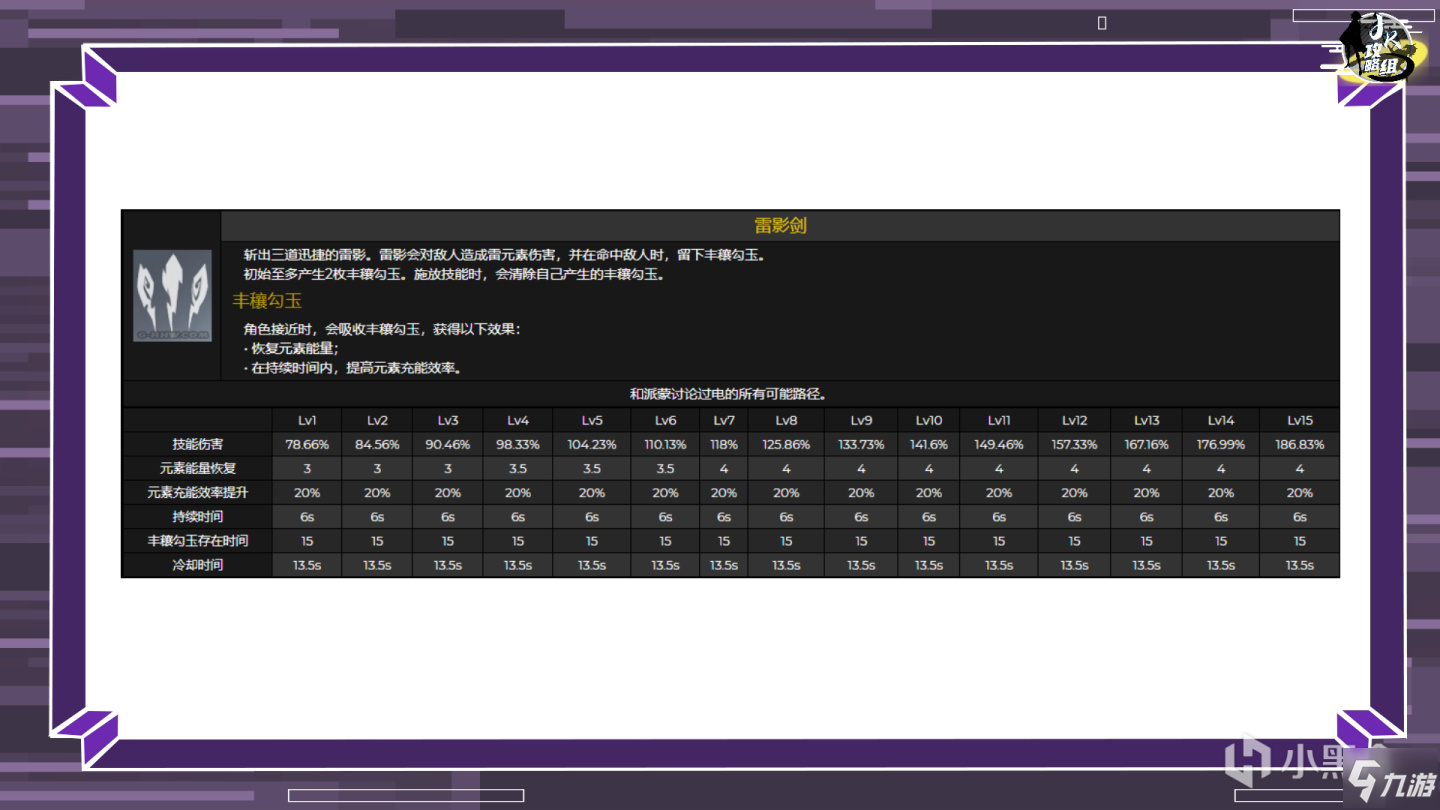1440x810 pixels.
Task: Click the 元素能量恢复 value under Lv4
Action: [x=518, y=469]
